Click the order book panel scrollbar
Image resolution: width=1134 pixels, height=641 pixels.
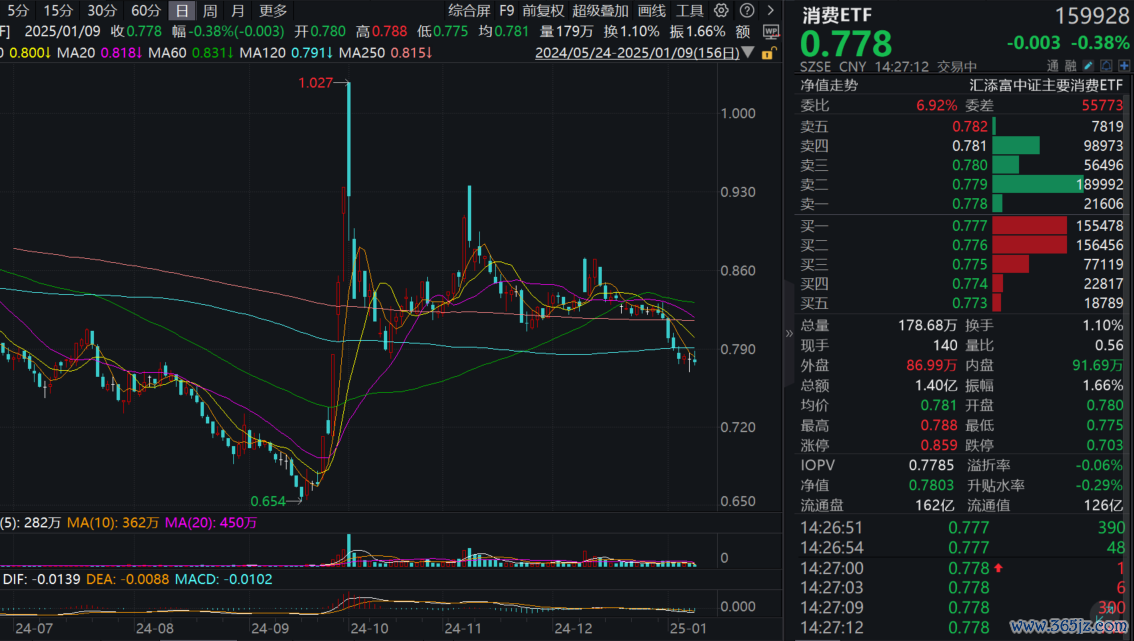1129,200
